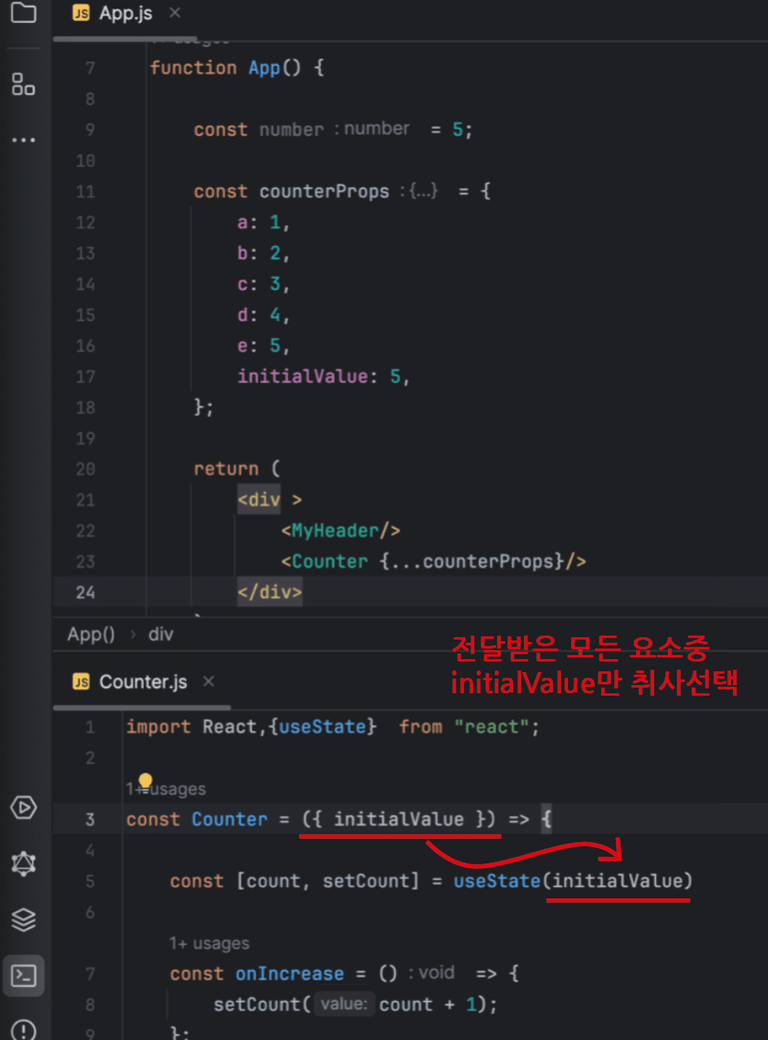The image size is (768, 1040).
Task: Open the layers stack tool window
Action: [x=23, y=919]
